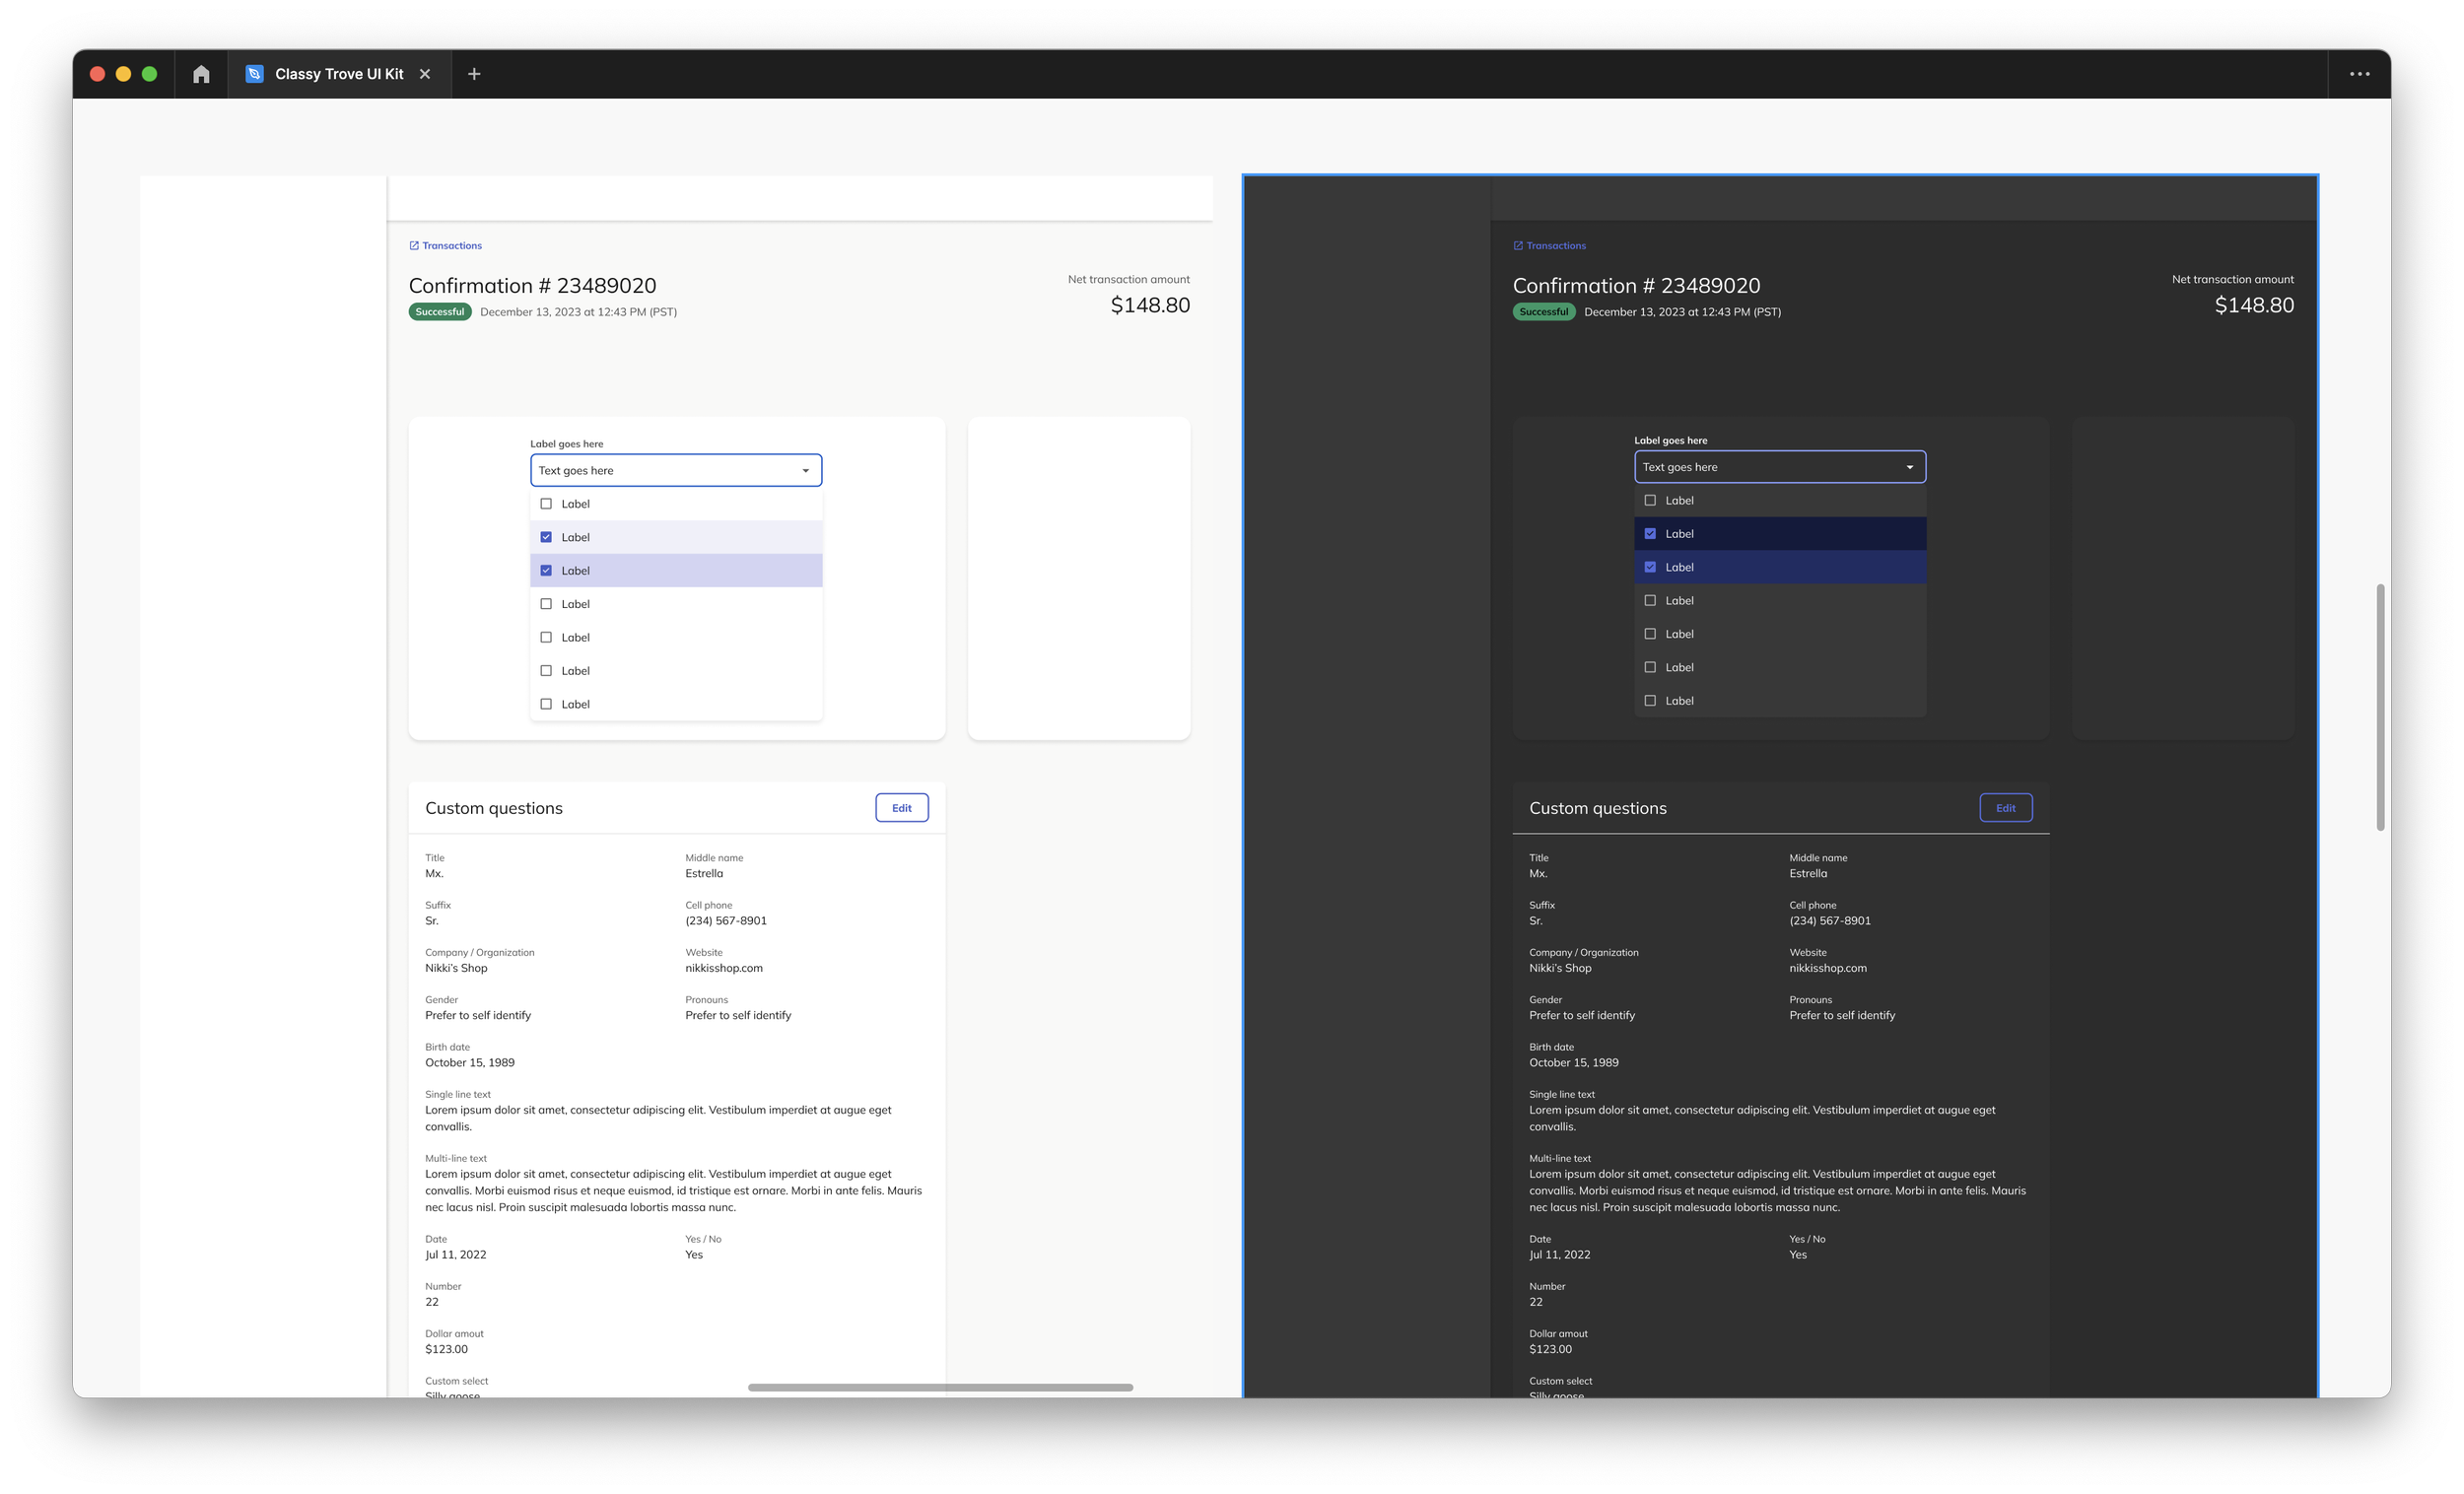Switch to the Classy Trove UI Kit tab
The image size is (2464, 1494).
pyautogui.click(x=338, y=74)
